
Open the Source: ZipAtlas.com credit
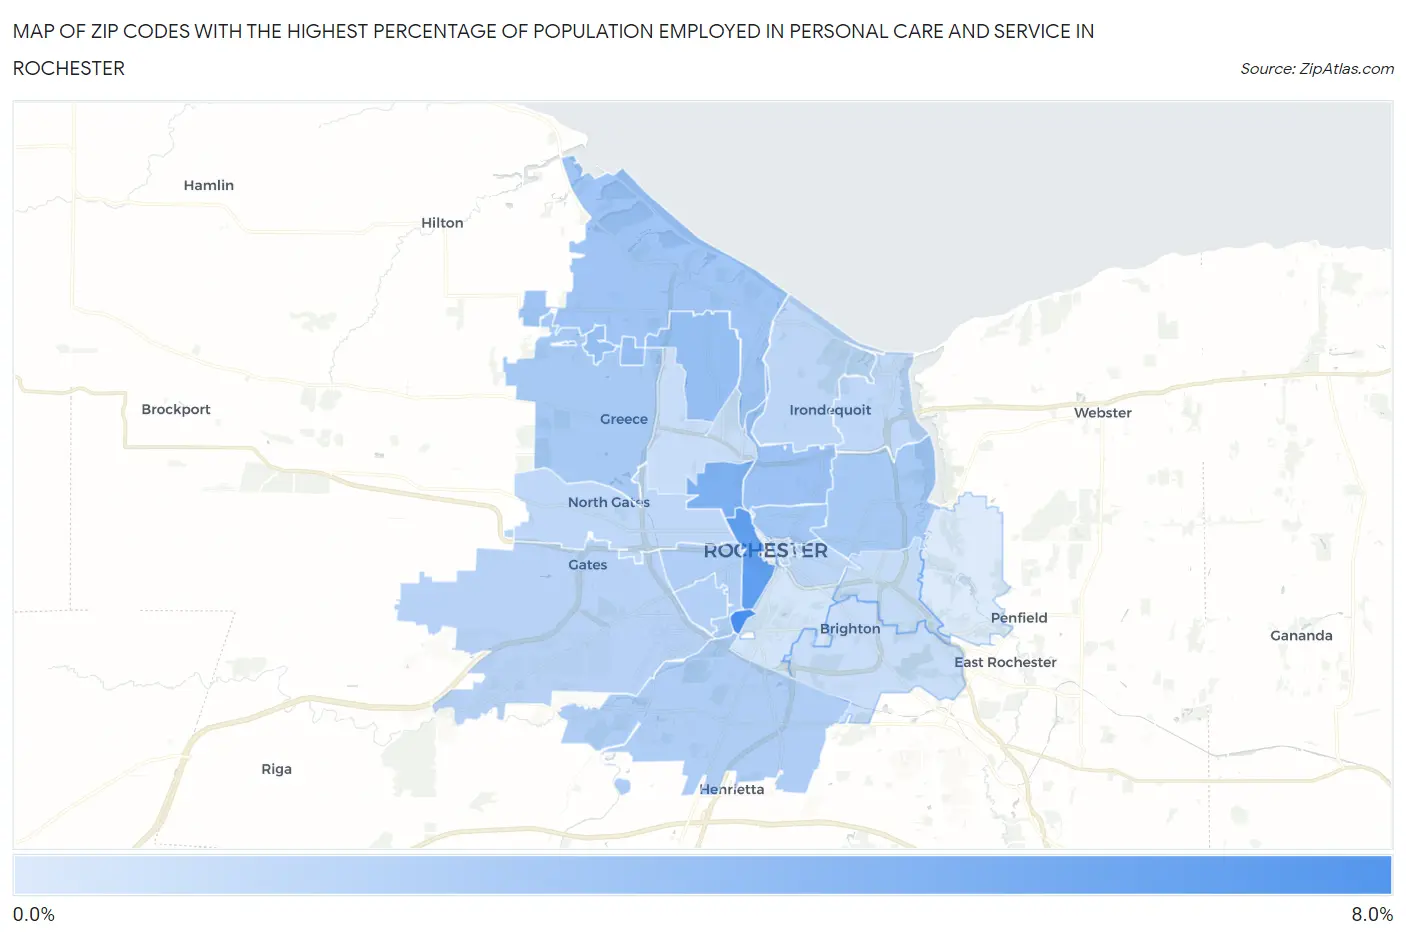(1317, 68)
